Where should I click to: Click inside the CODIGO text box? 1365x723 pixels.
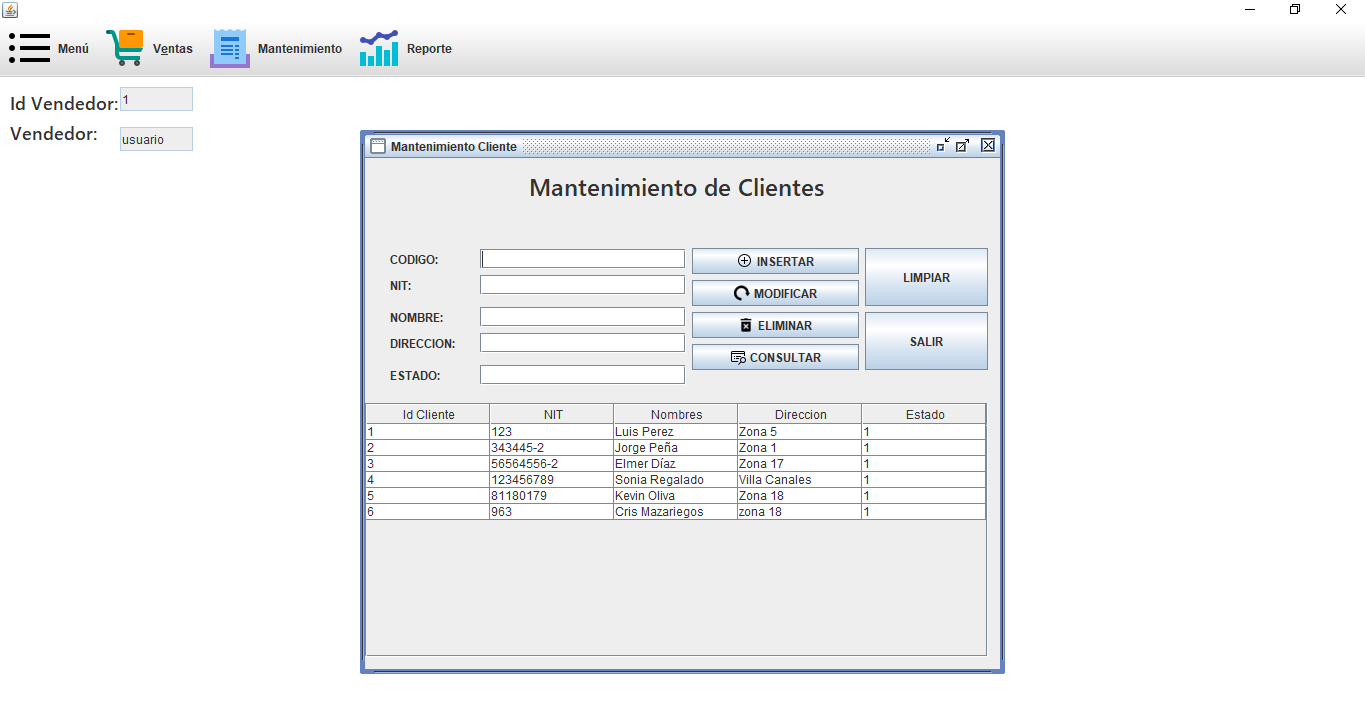tap(582, 258)
